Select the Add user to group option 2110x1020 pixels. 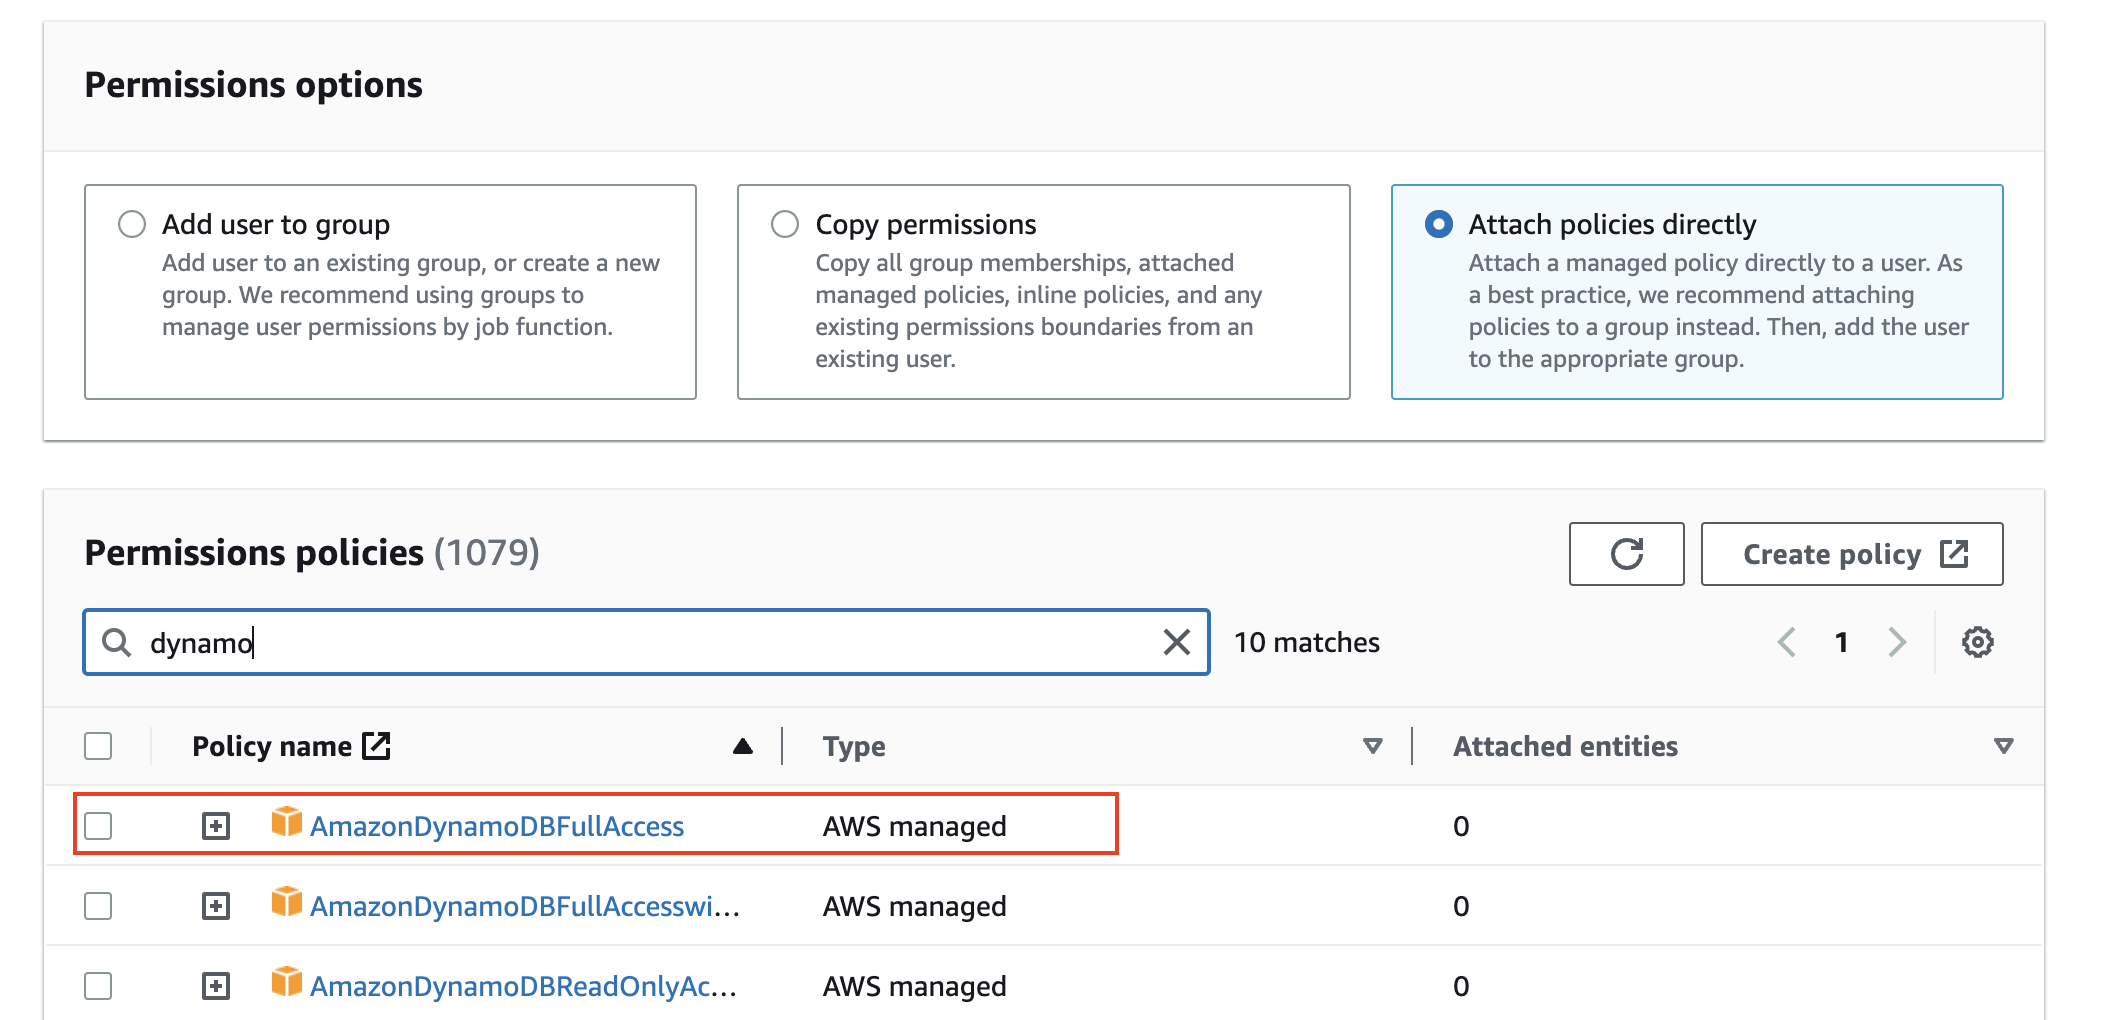tap(132, 224)
